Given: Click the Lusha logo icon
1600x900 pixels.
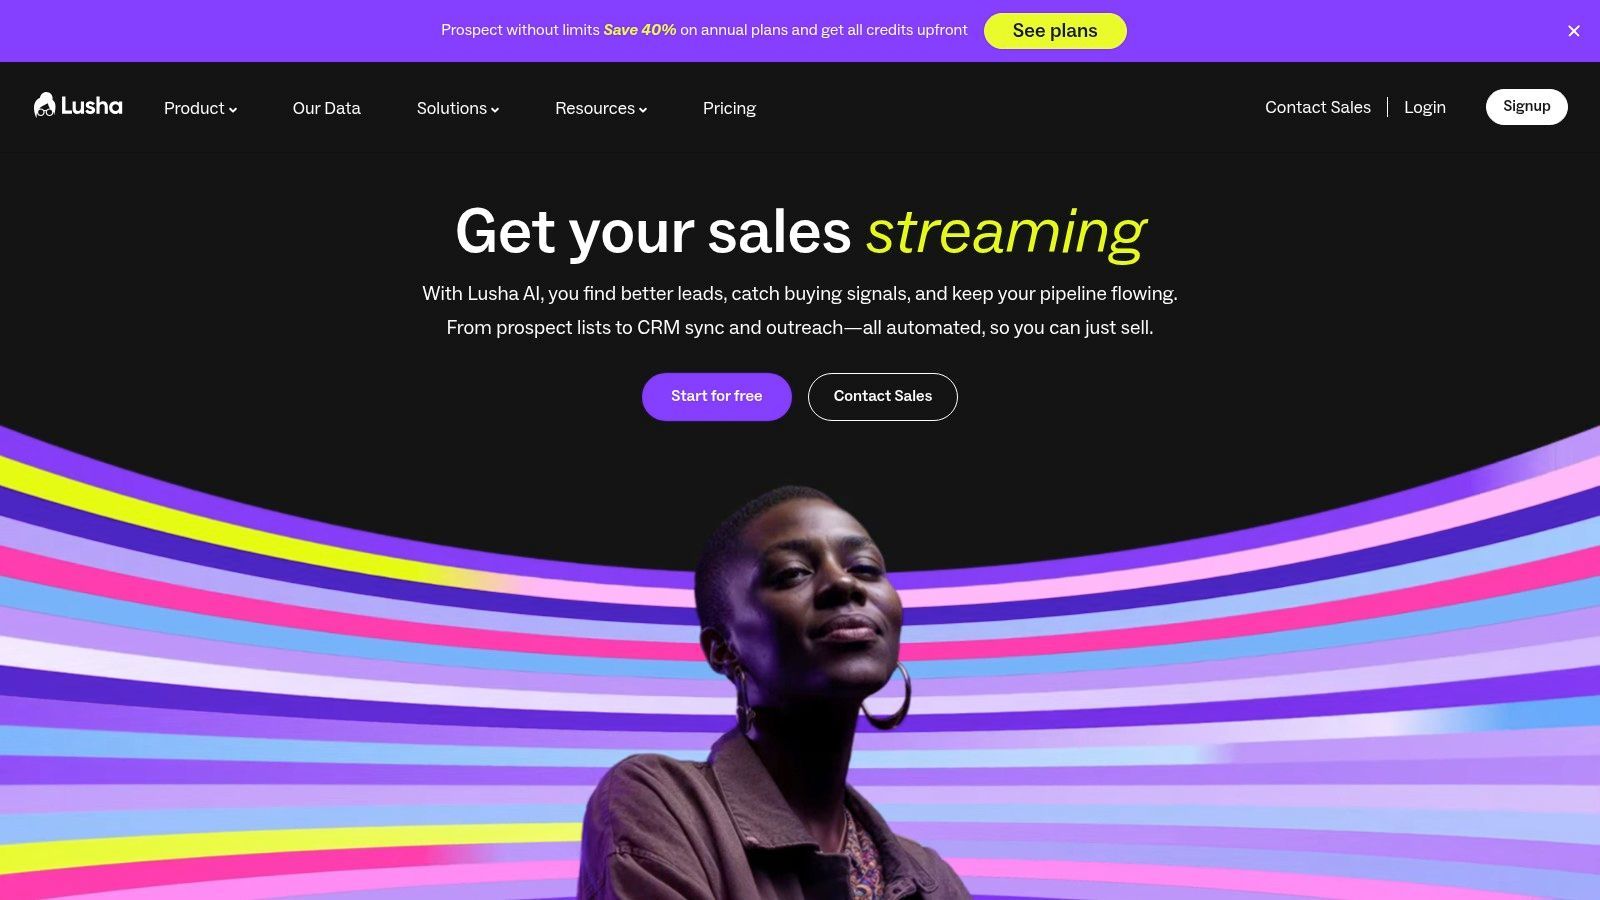Looking at the screenshot, I should (x=45, y=105).
